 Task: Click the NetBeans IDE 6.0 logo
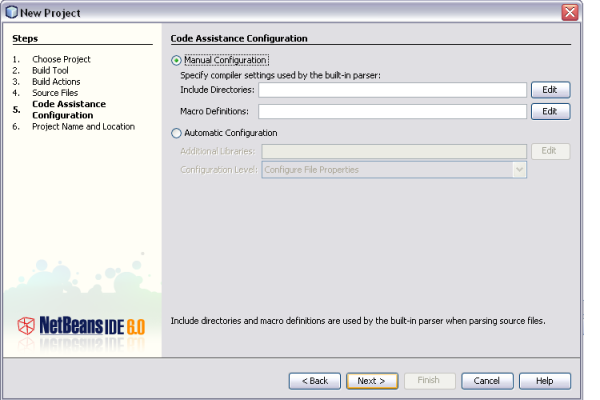tap(81, 326)
